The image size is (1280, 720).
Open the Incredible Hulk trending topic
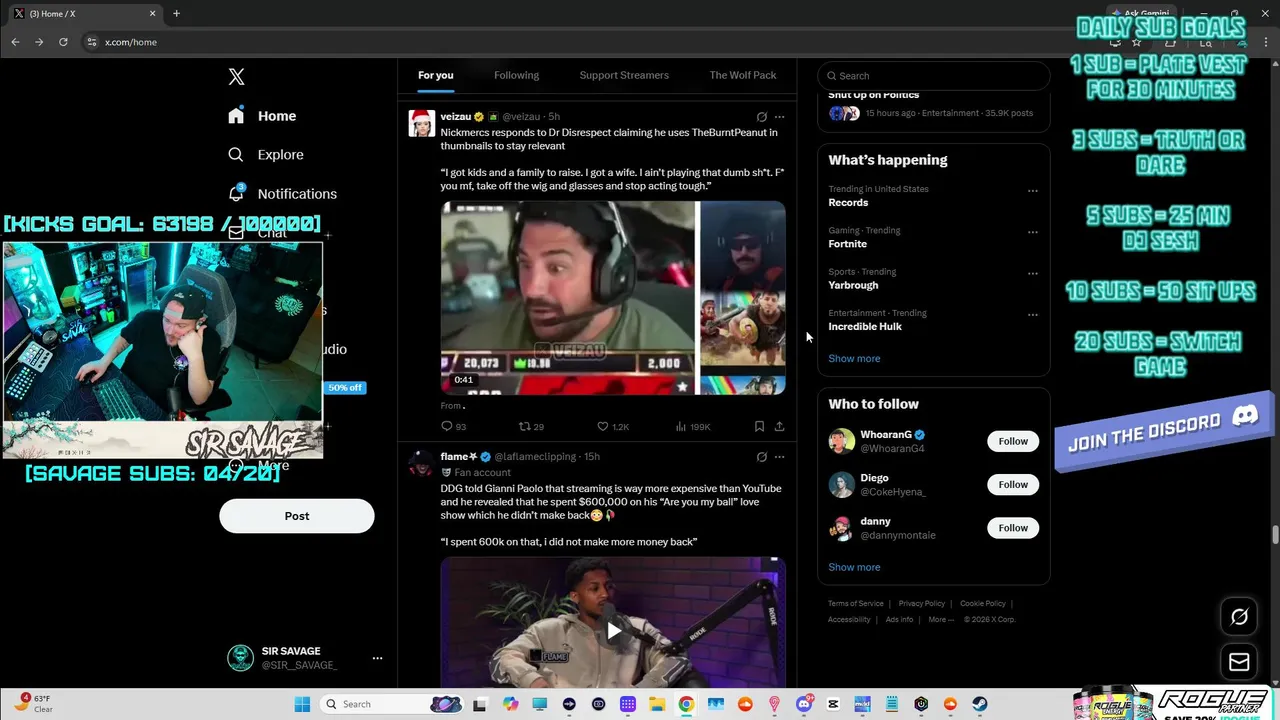[x=865, y=326]
